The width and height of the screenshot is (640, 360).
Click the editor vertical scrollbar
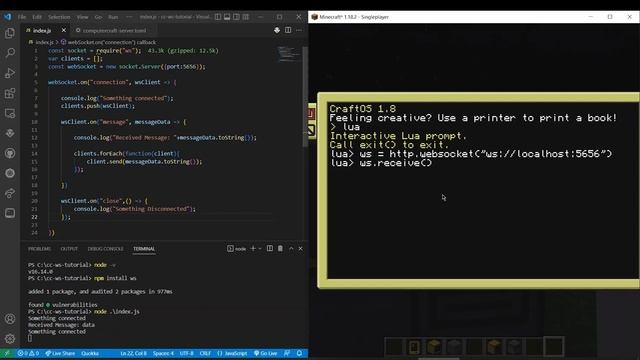coord(305,97)
